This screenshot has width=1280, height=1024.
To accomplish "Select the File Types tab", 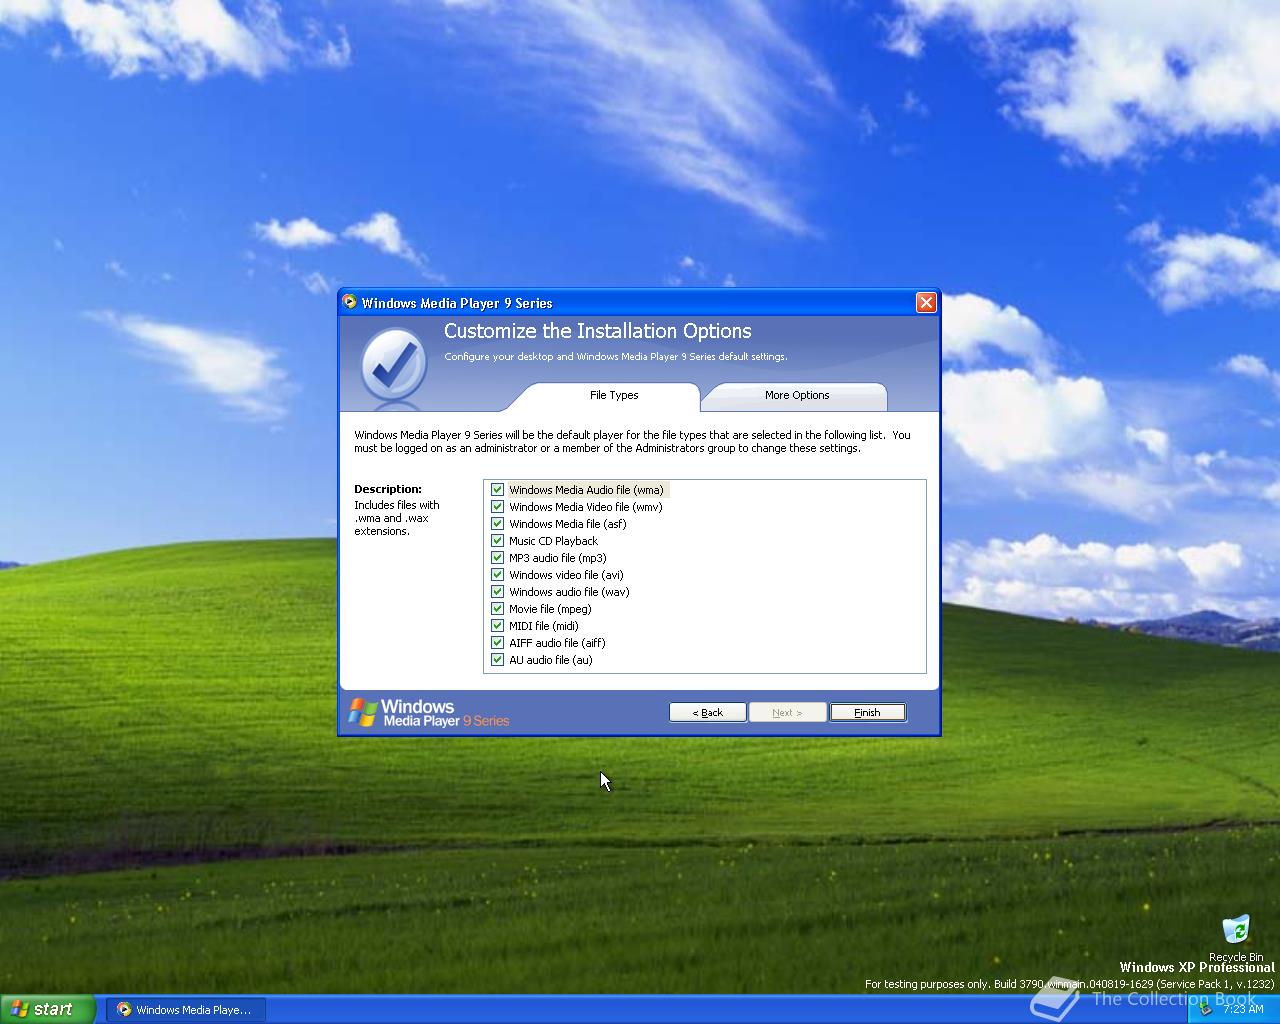I will tap(613, 396).
